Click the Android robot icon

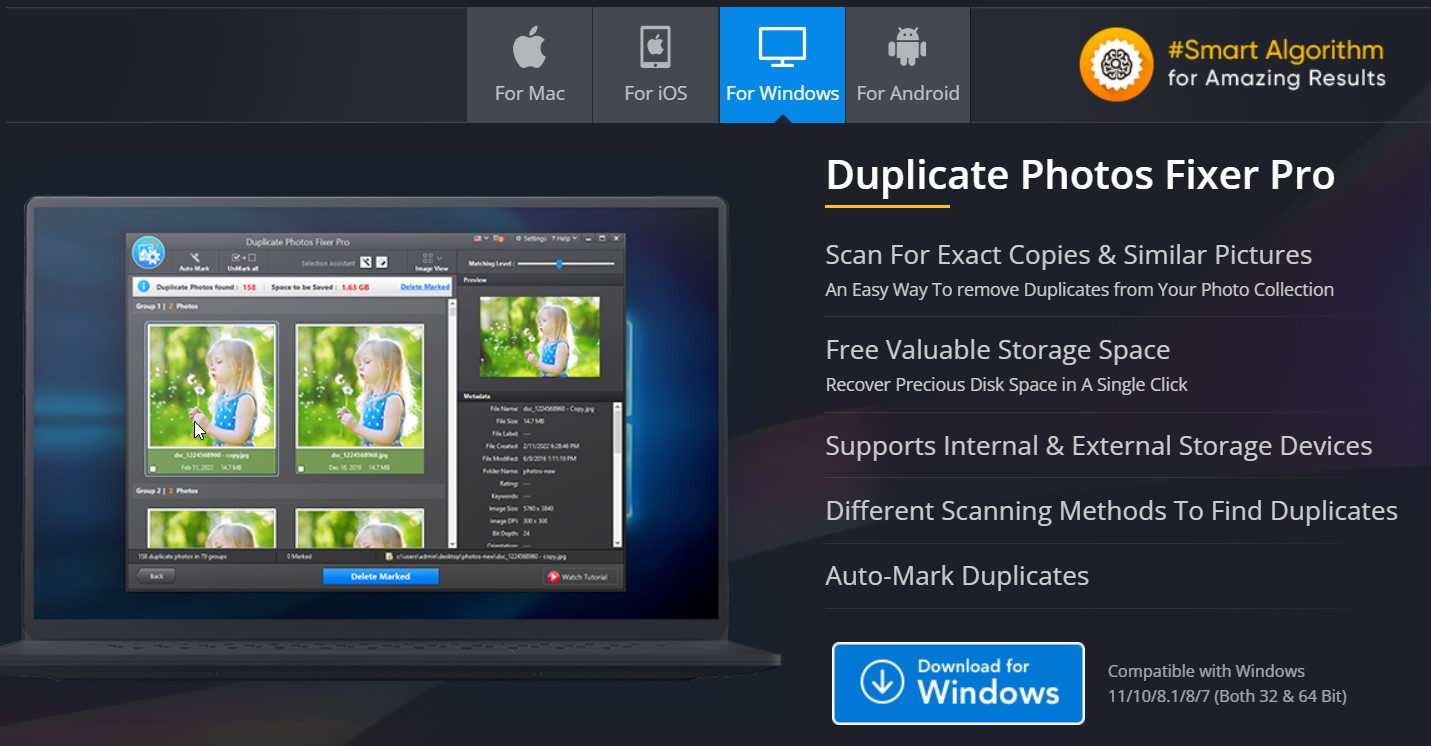pos(907,47)
